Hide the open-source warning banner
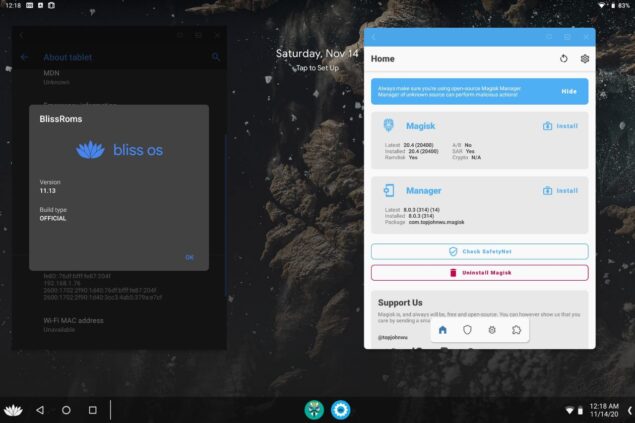635x423 pixels. (568, 91)
